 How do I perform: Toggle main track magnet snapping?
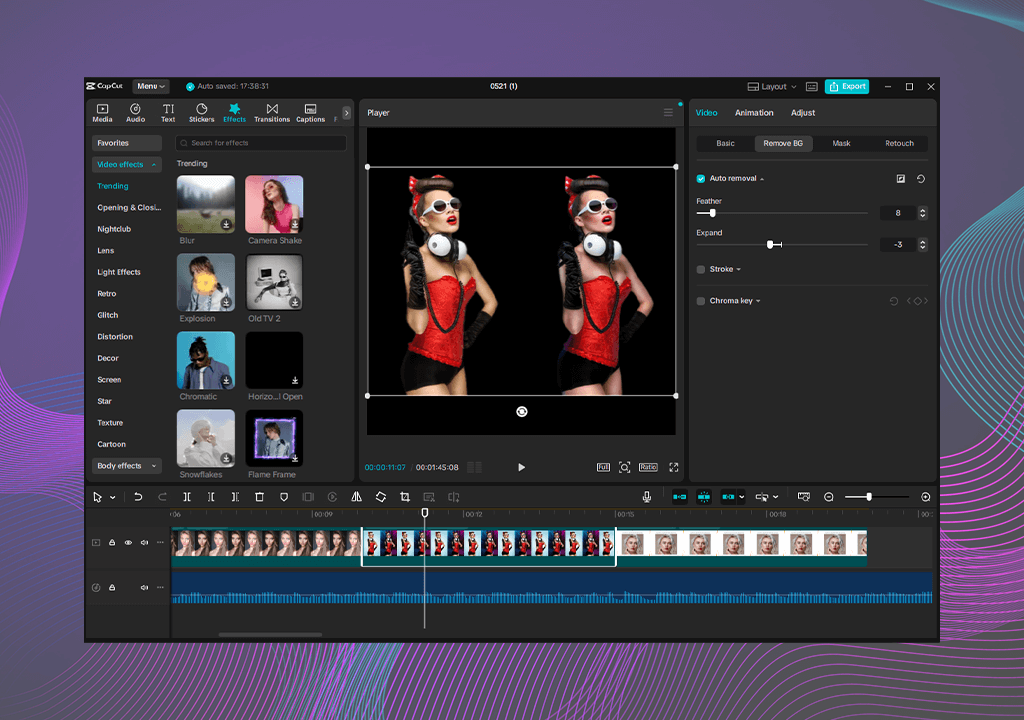click(x=679, y=497)
